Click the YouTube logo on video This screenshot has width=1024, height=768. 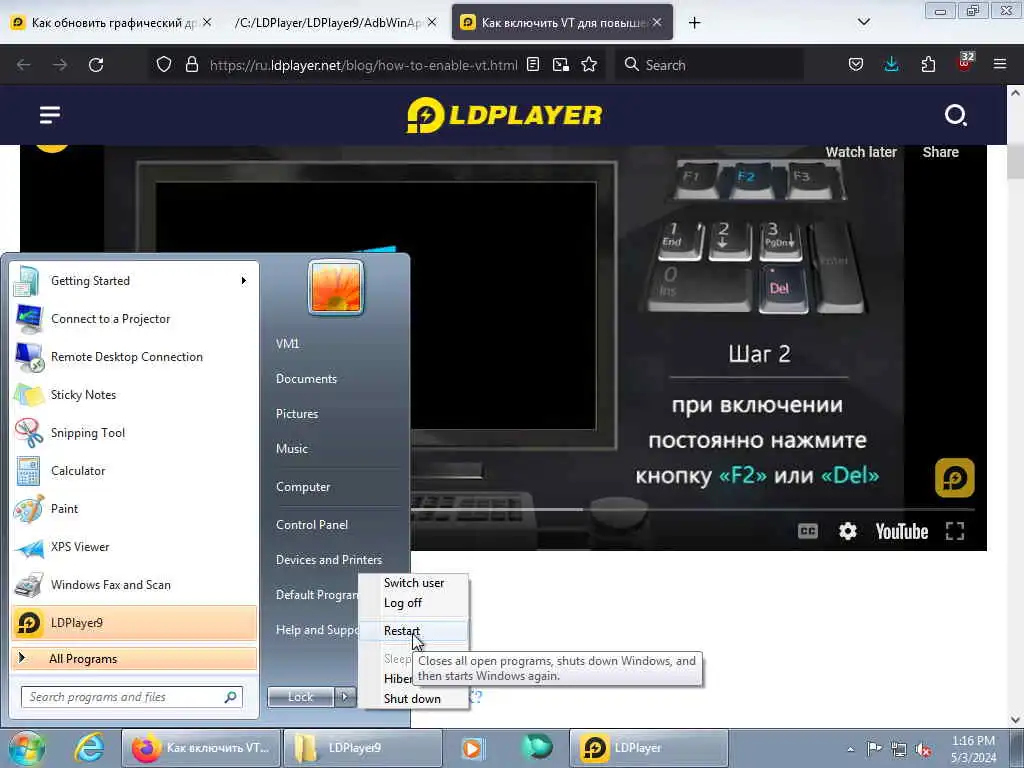click(x=902, y=532)
